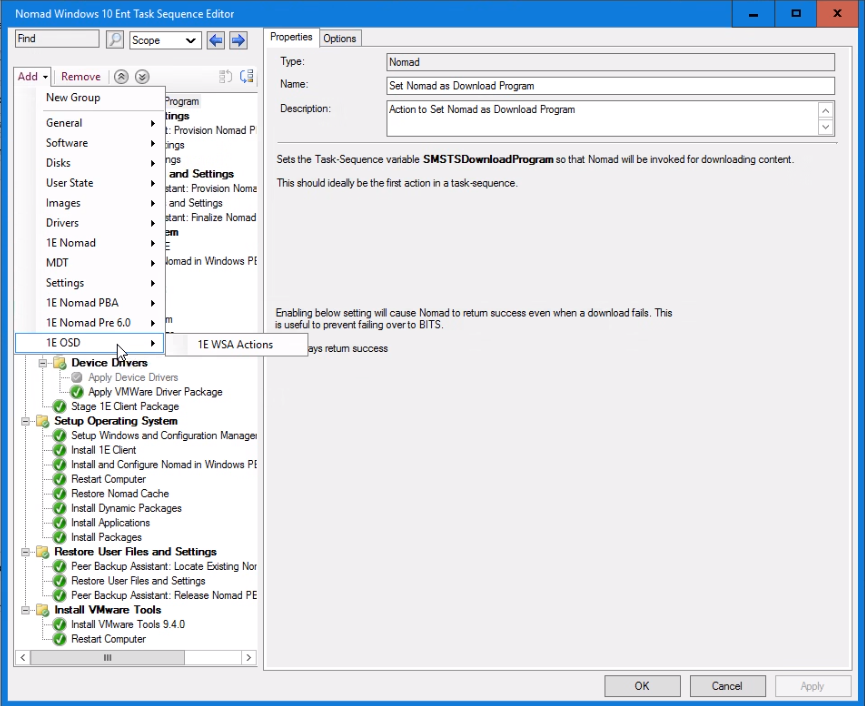Select Peer Backup Assistant: Release Nomad step
This screenshot has width=865, height=706.
click(x=164, y=595)
